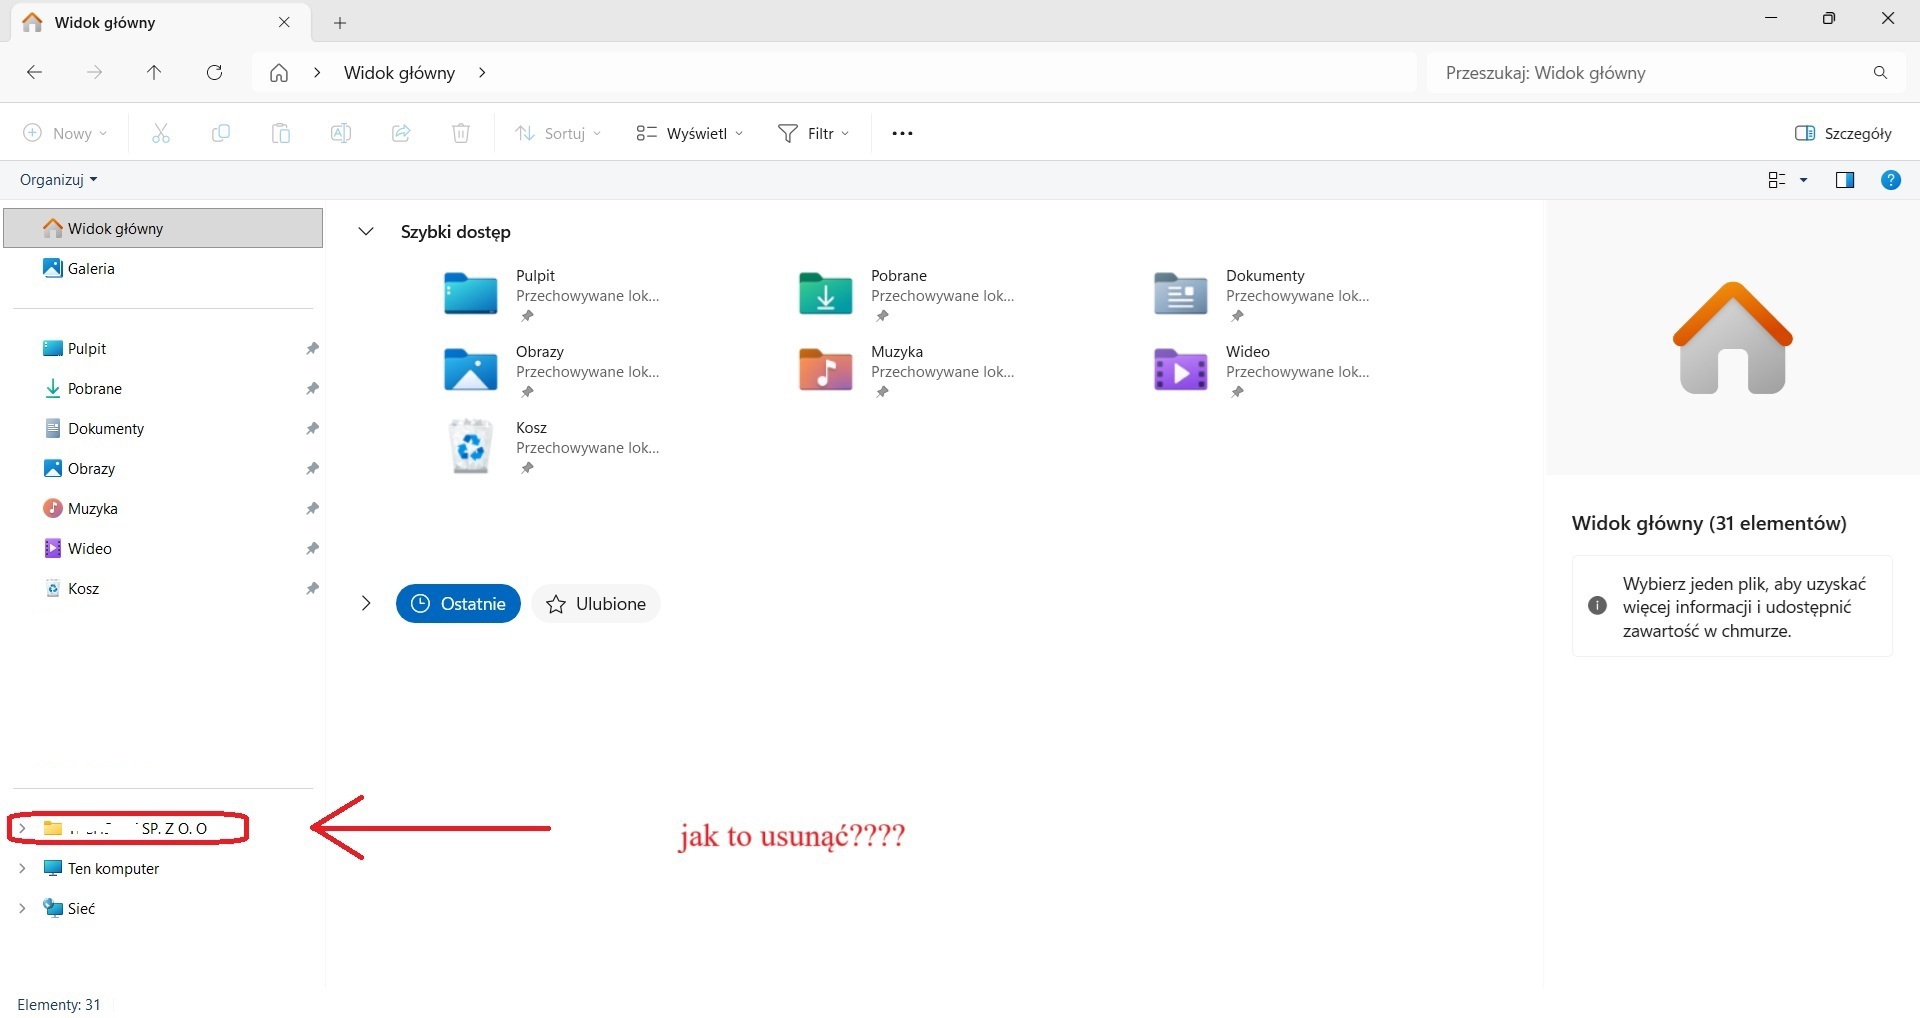The height and width of the screenshot is (1018, 1920).
Task: Open the Pulpit folder tile
Action: [552, 295]
